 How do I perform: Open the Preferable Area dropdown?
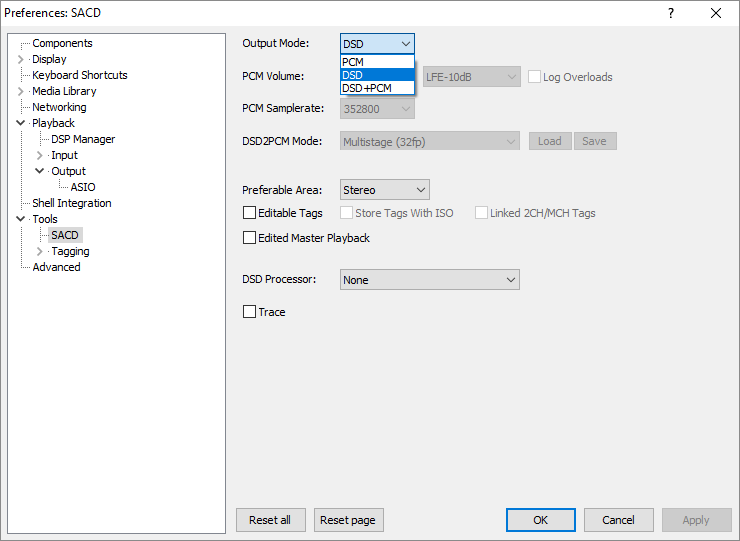tap(384, 189)
